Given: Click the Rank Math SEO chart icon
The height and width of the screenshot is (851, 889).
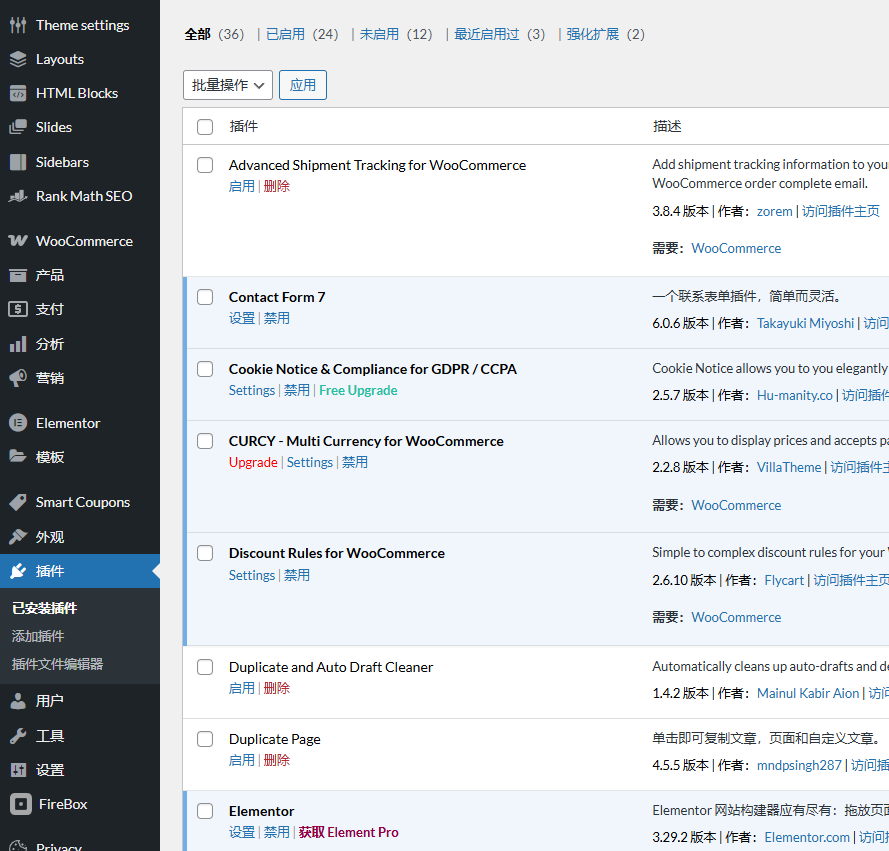Looking at the screenshot, I should pyautogui.click(x=18, y=196).
